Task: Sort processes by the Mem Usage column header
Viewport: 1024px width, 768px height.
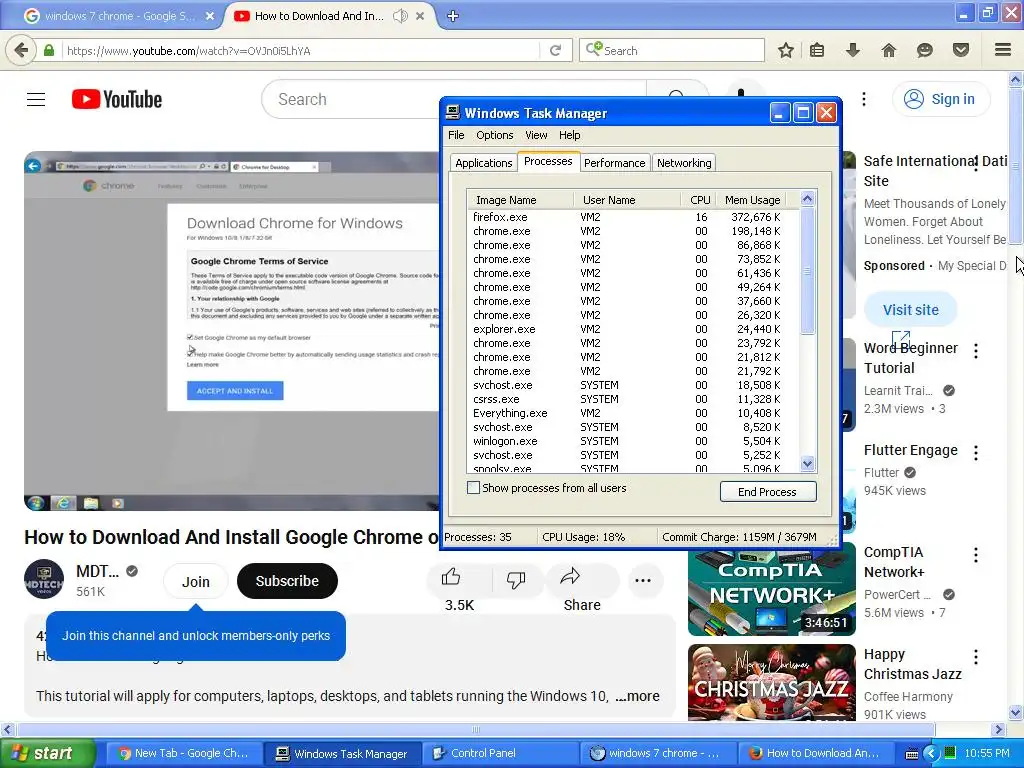Action: 752,200
